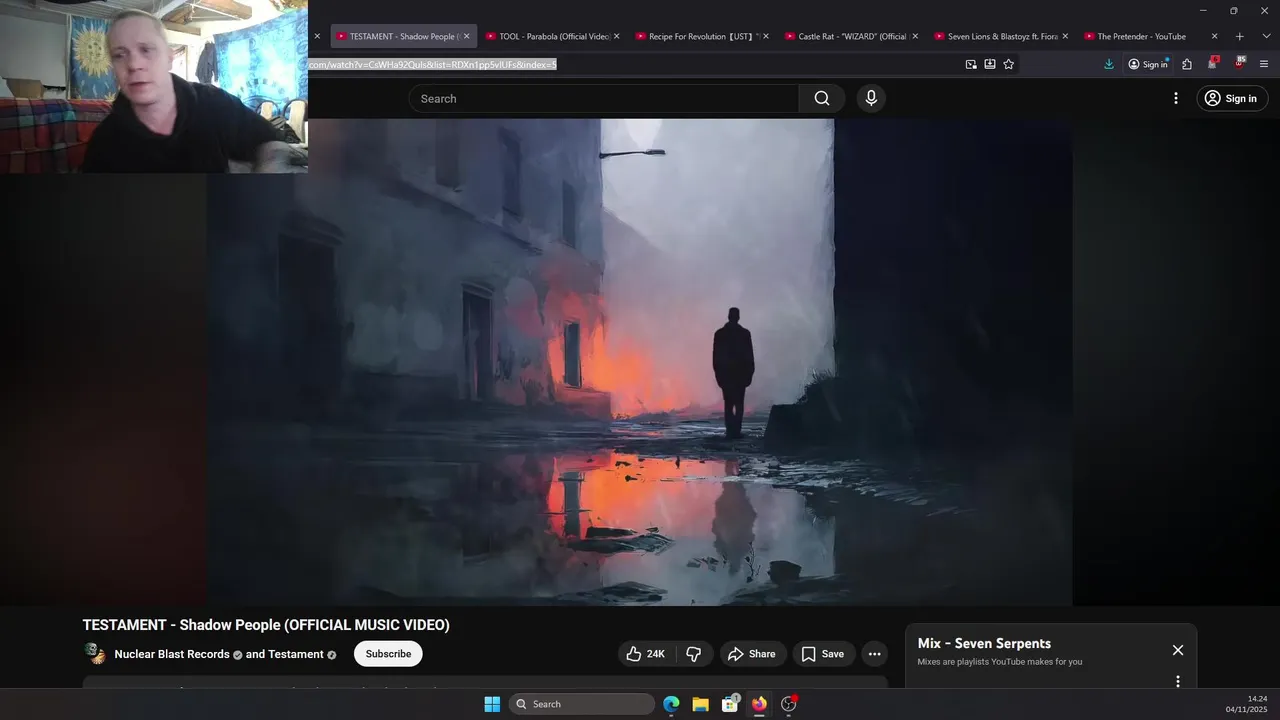Close the Castle Rat WIZARD tab
The height and width of the screenshot is (720, 1280).
pyautogui.click(x=915, y=36)
